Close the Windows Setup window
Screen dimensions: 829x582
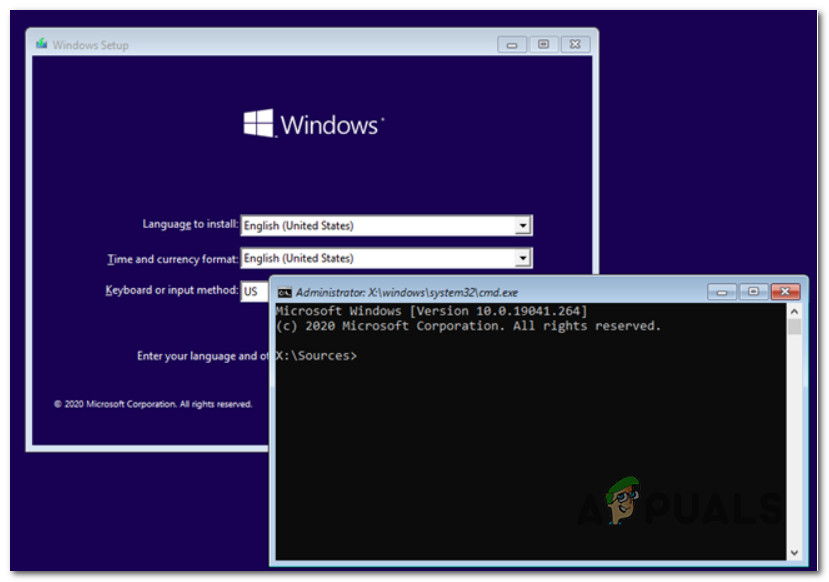tap(575, 44)
